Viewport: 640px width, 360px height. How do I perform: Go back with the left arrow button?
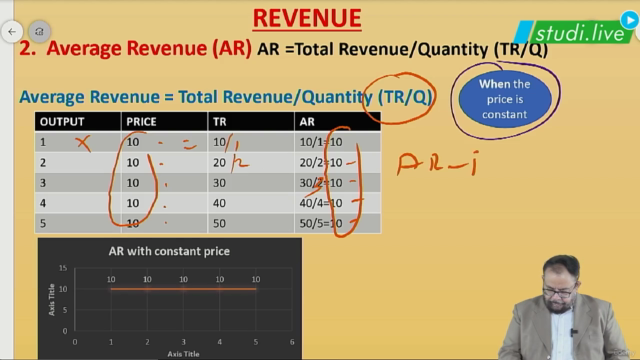(x=12, y=31)
